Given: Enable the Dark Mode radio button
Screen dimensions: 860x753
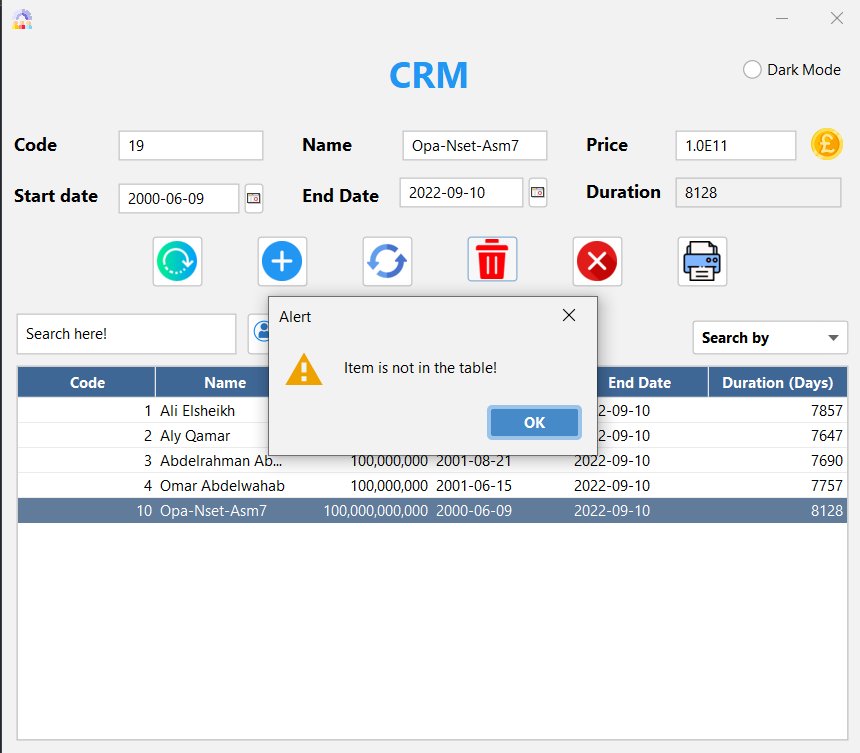Looking at the screenshot, I should pos(752,70).
